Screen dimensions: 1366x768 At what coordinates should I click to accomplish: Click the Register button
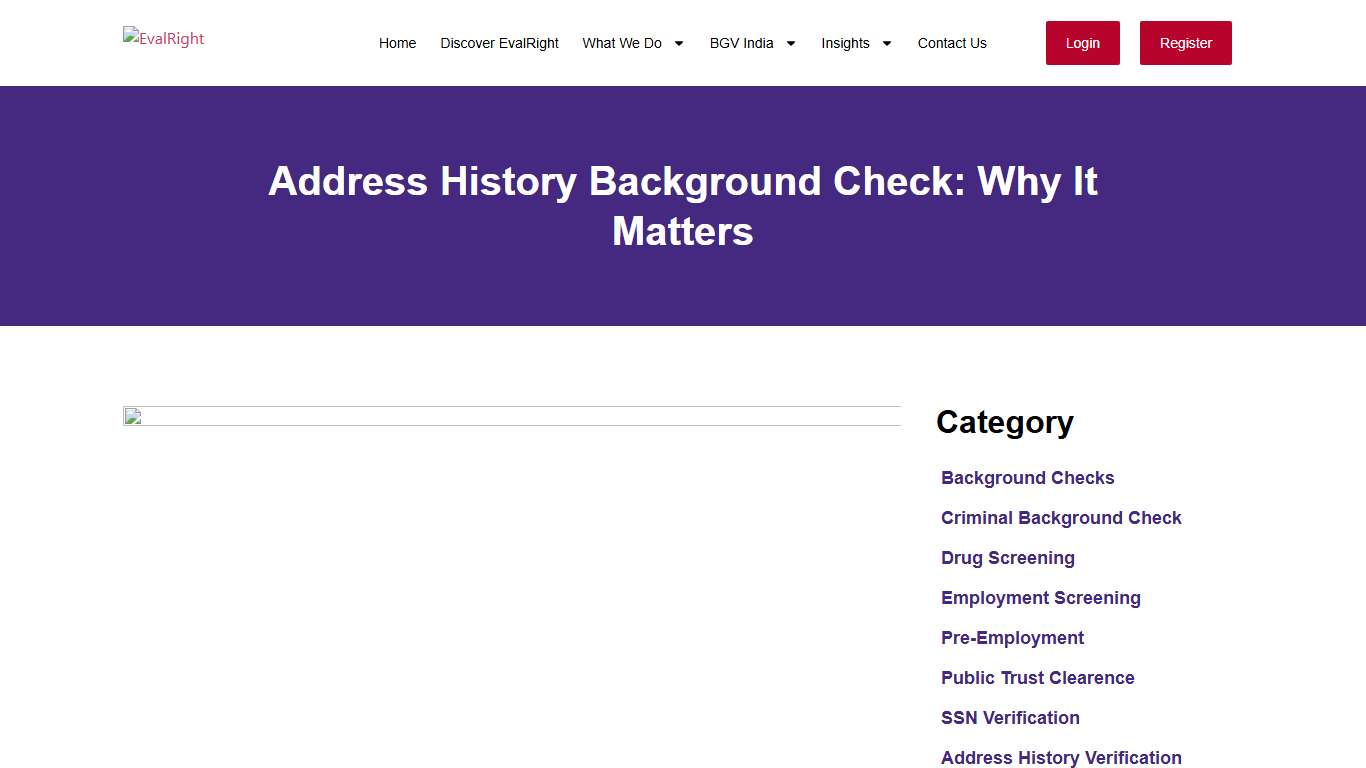[x=1185, y=43]
